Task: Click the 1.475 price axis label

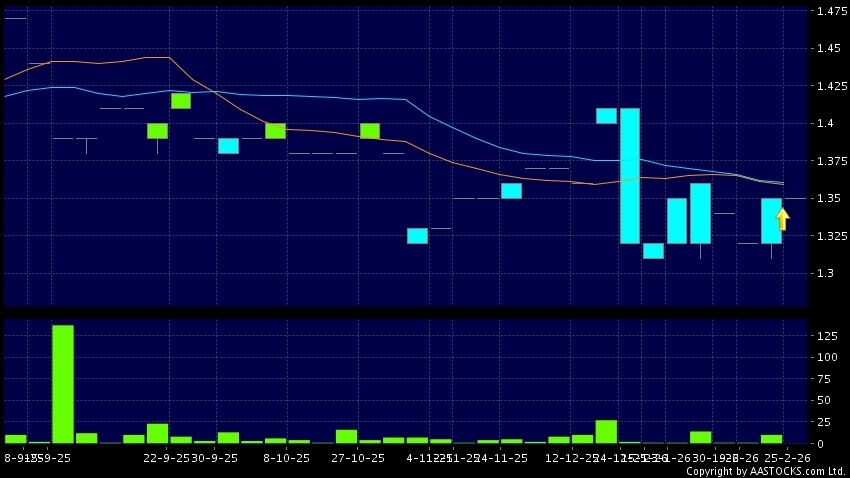Action: [x=828, y=11]
